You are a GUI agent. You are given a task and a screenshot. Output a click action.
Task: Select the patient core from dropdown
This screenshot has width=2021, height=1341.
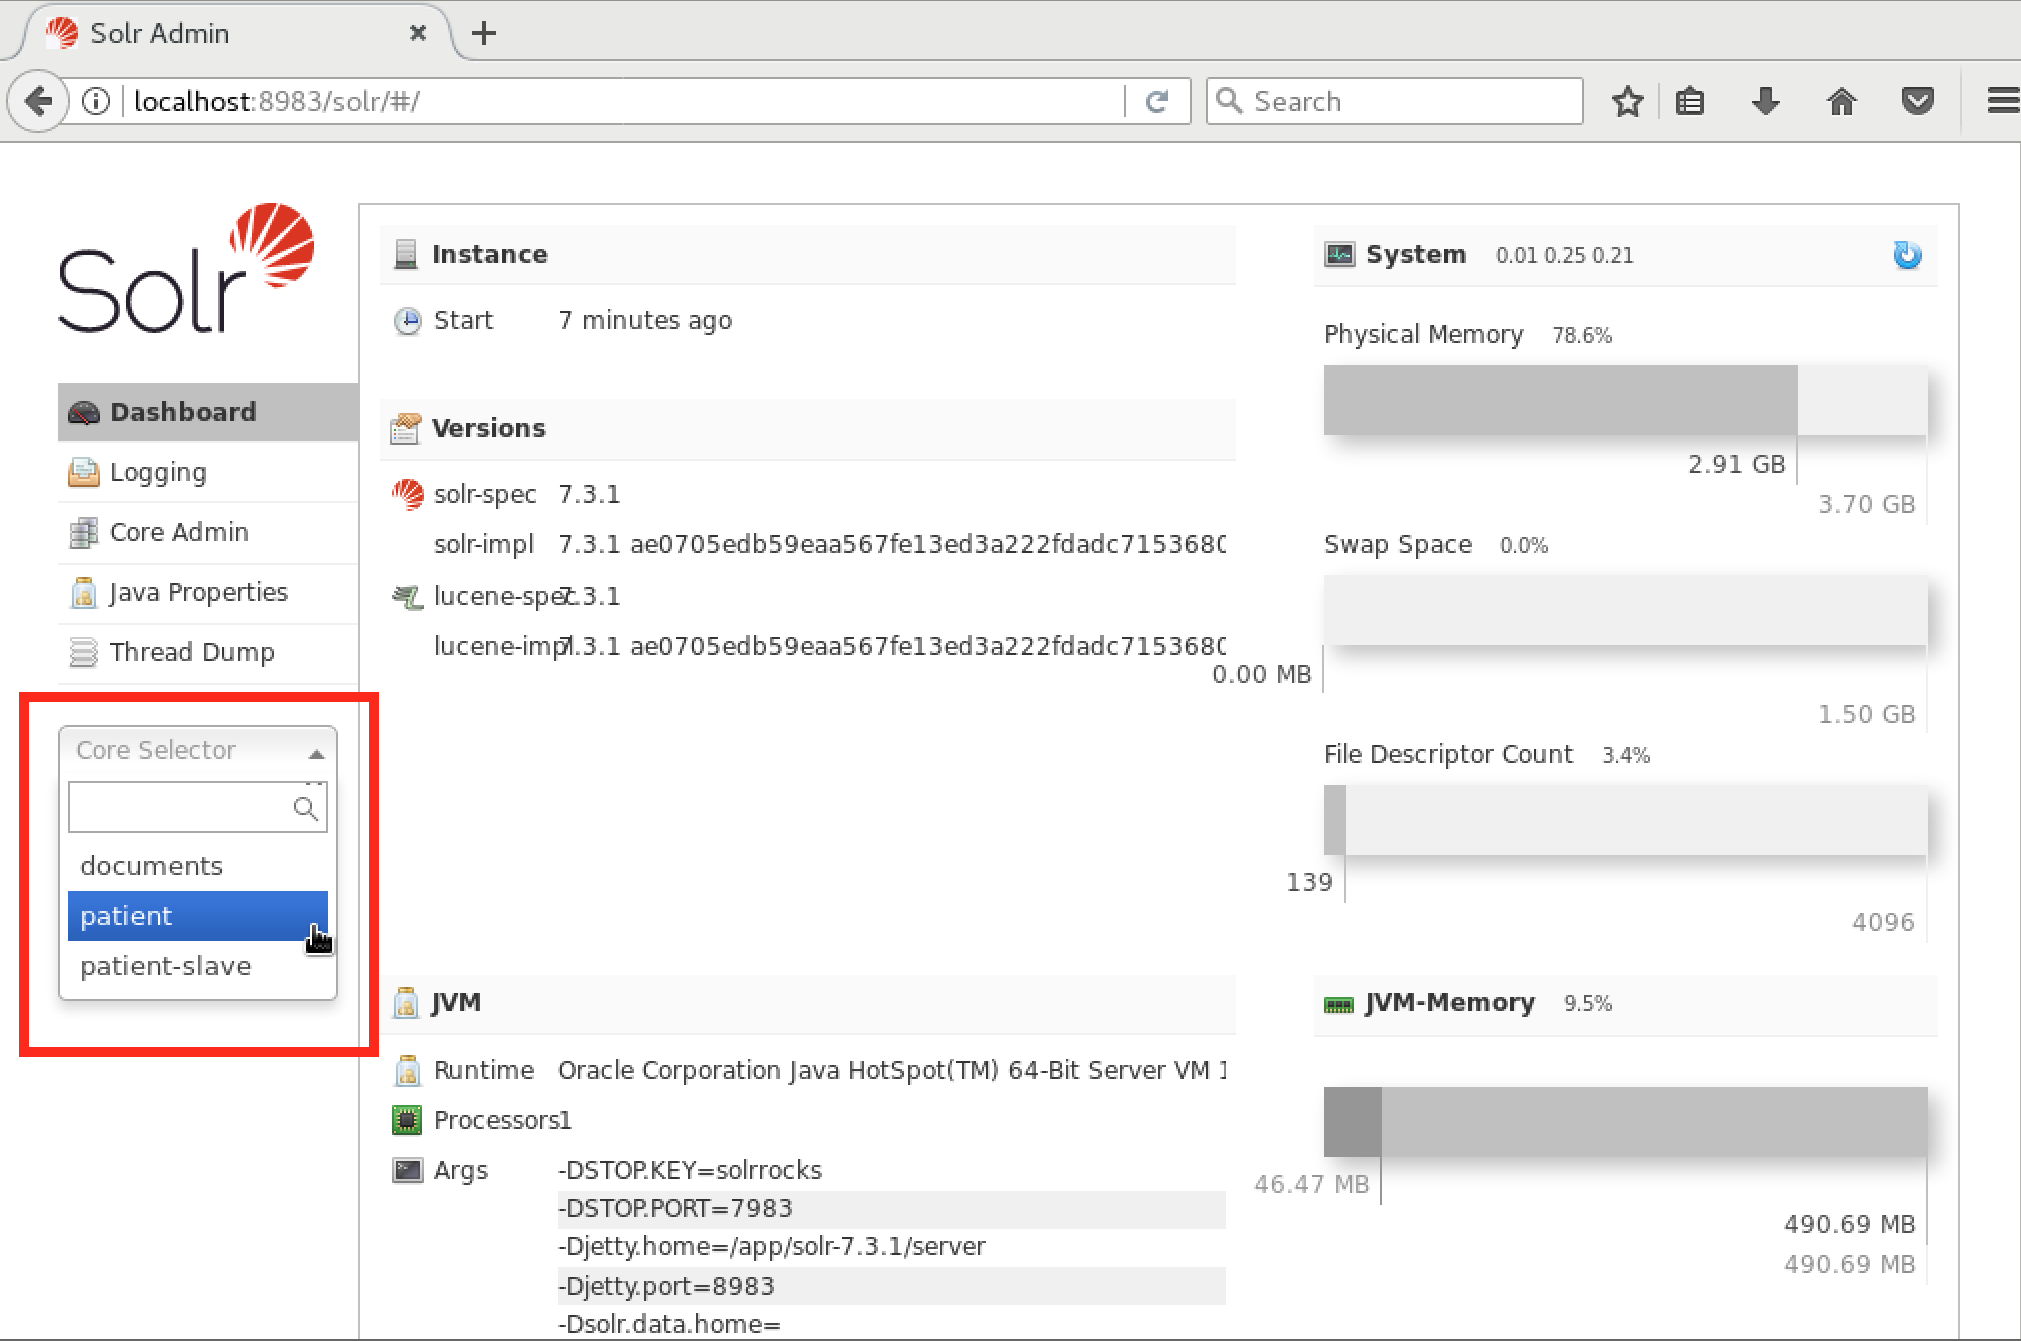(x=196, y=914)
